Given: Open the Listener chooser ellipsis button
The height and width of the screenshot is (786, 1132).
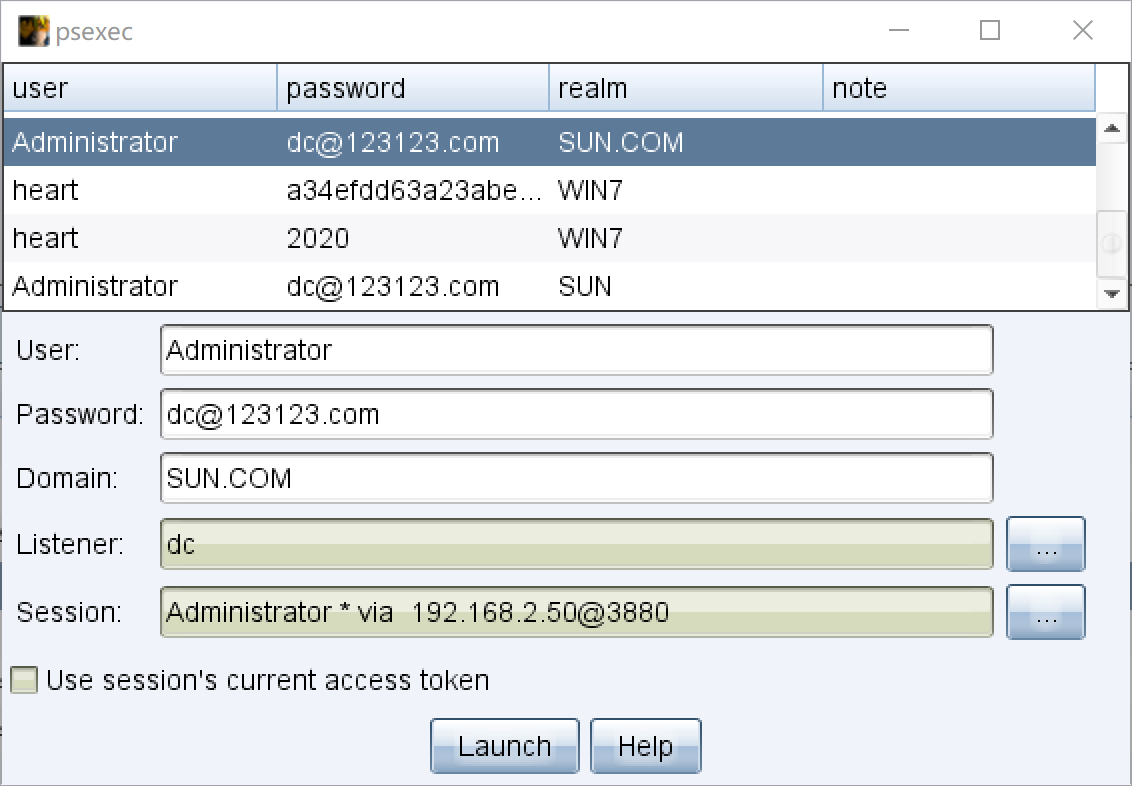Looking at the screenshot, I should point(1045,544).
